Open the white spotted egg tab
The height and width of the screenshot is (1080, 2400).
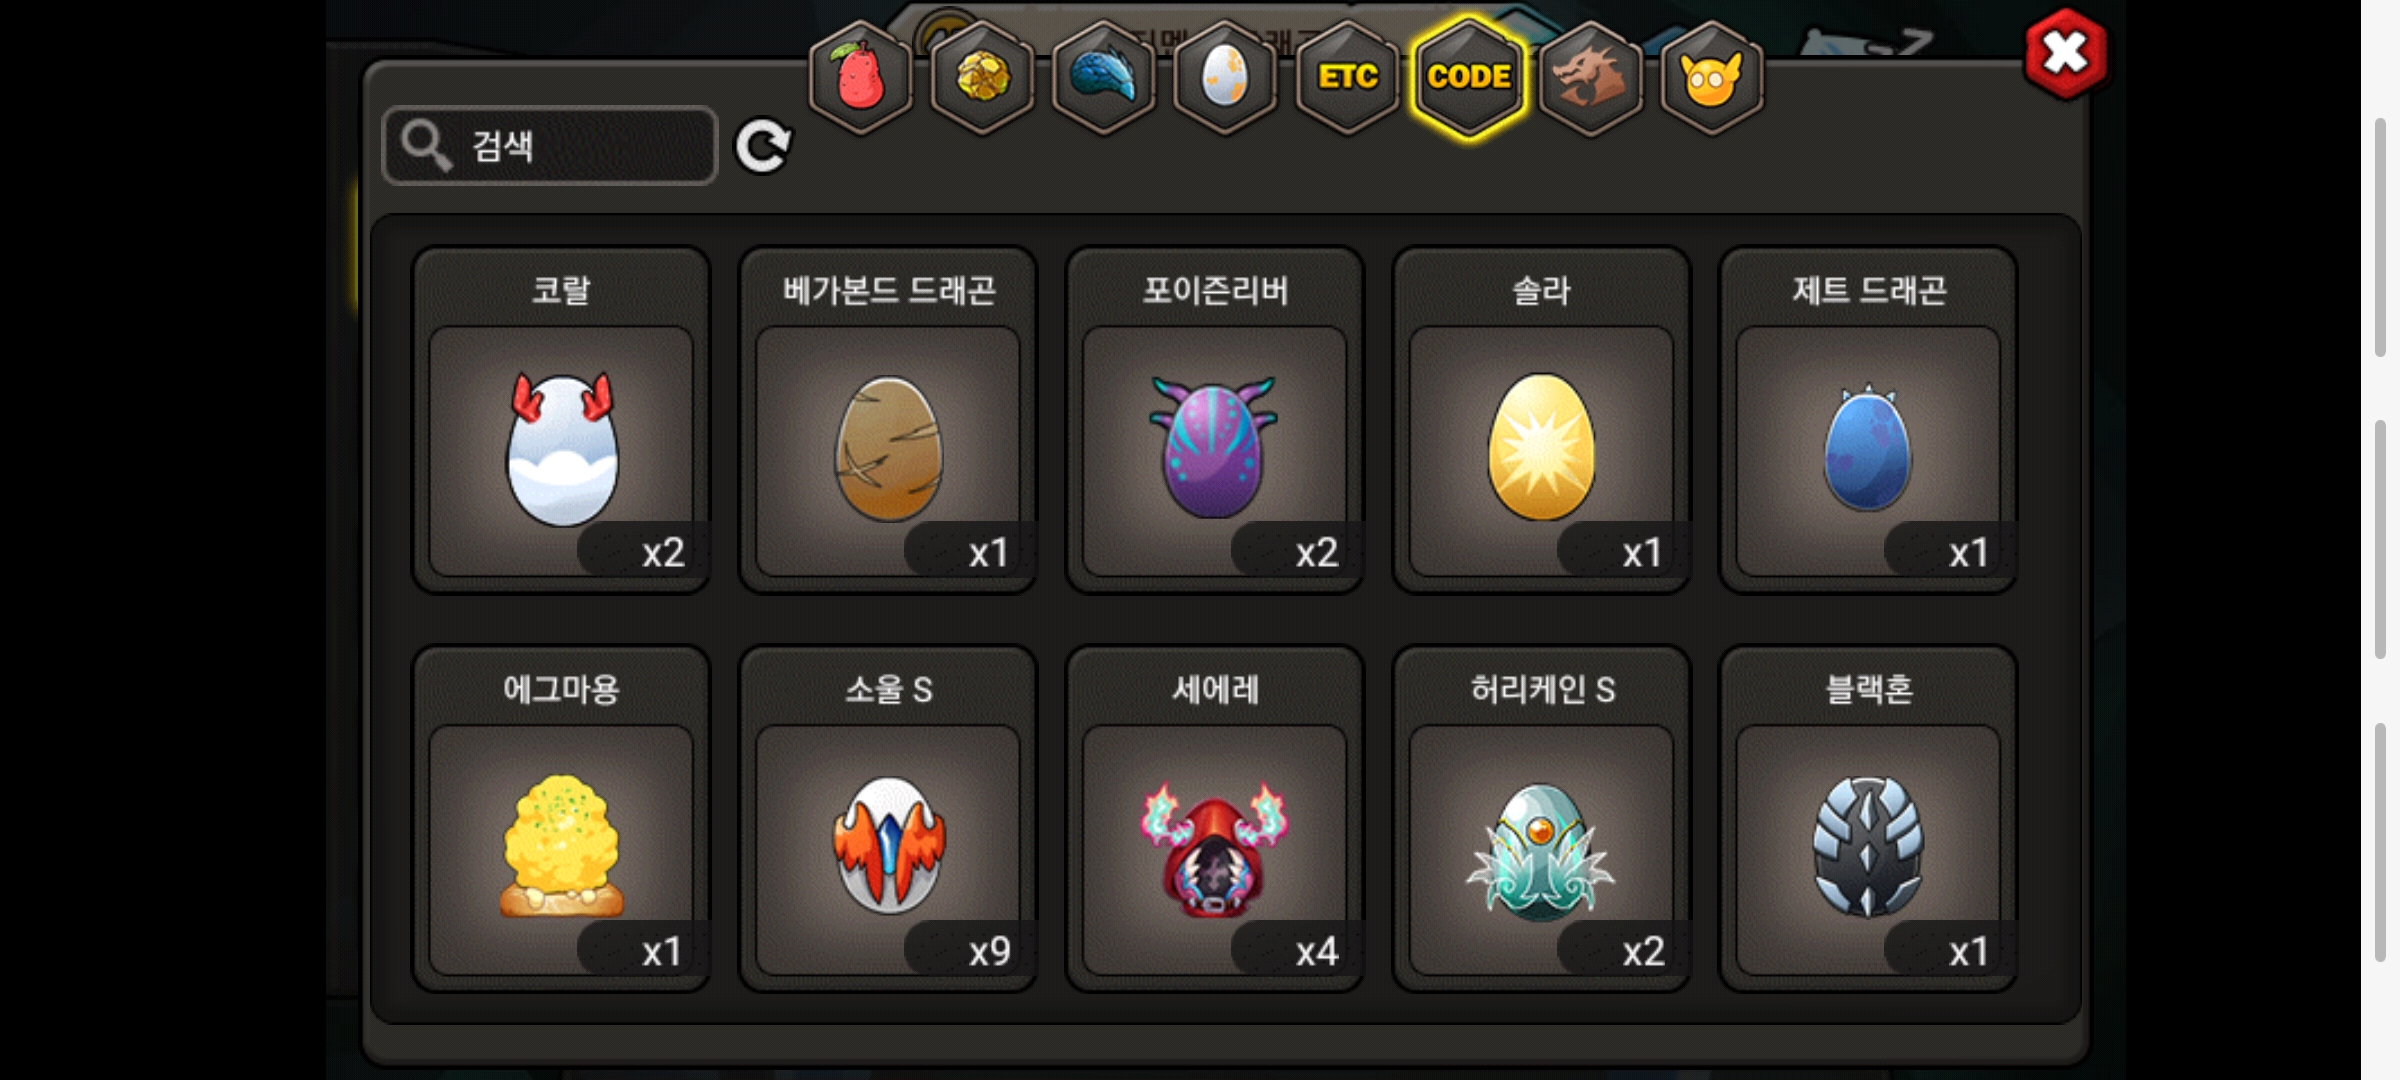tap(1225, 77)
